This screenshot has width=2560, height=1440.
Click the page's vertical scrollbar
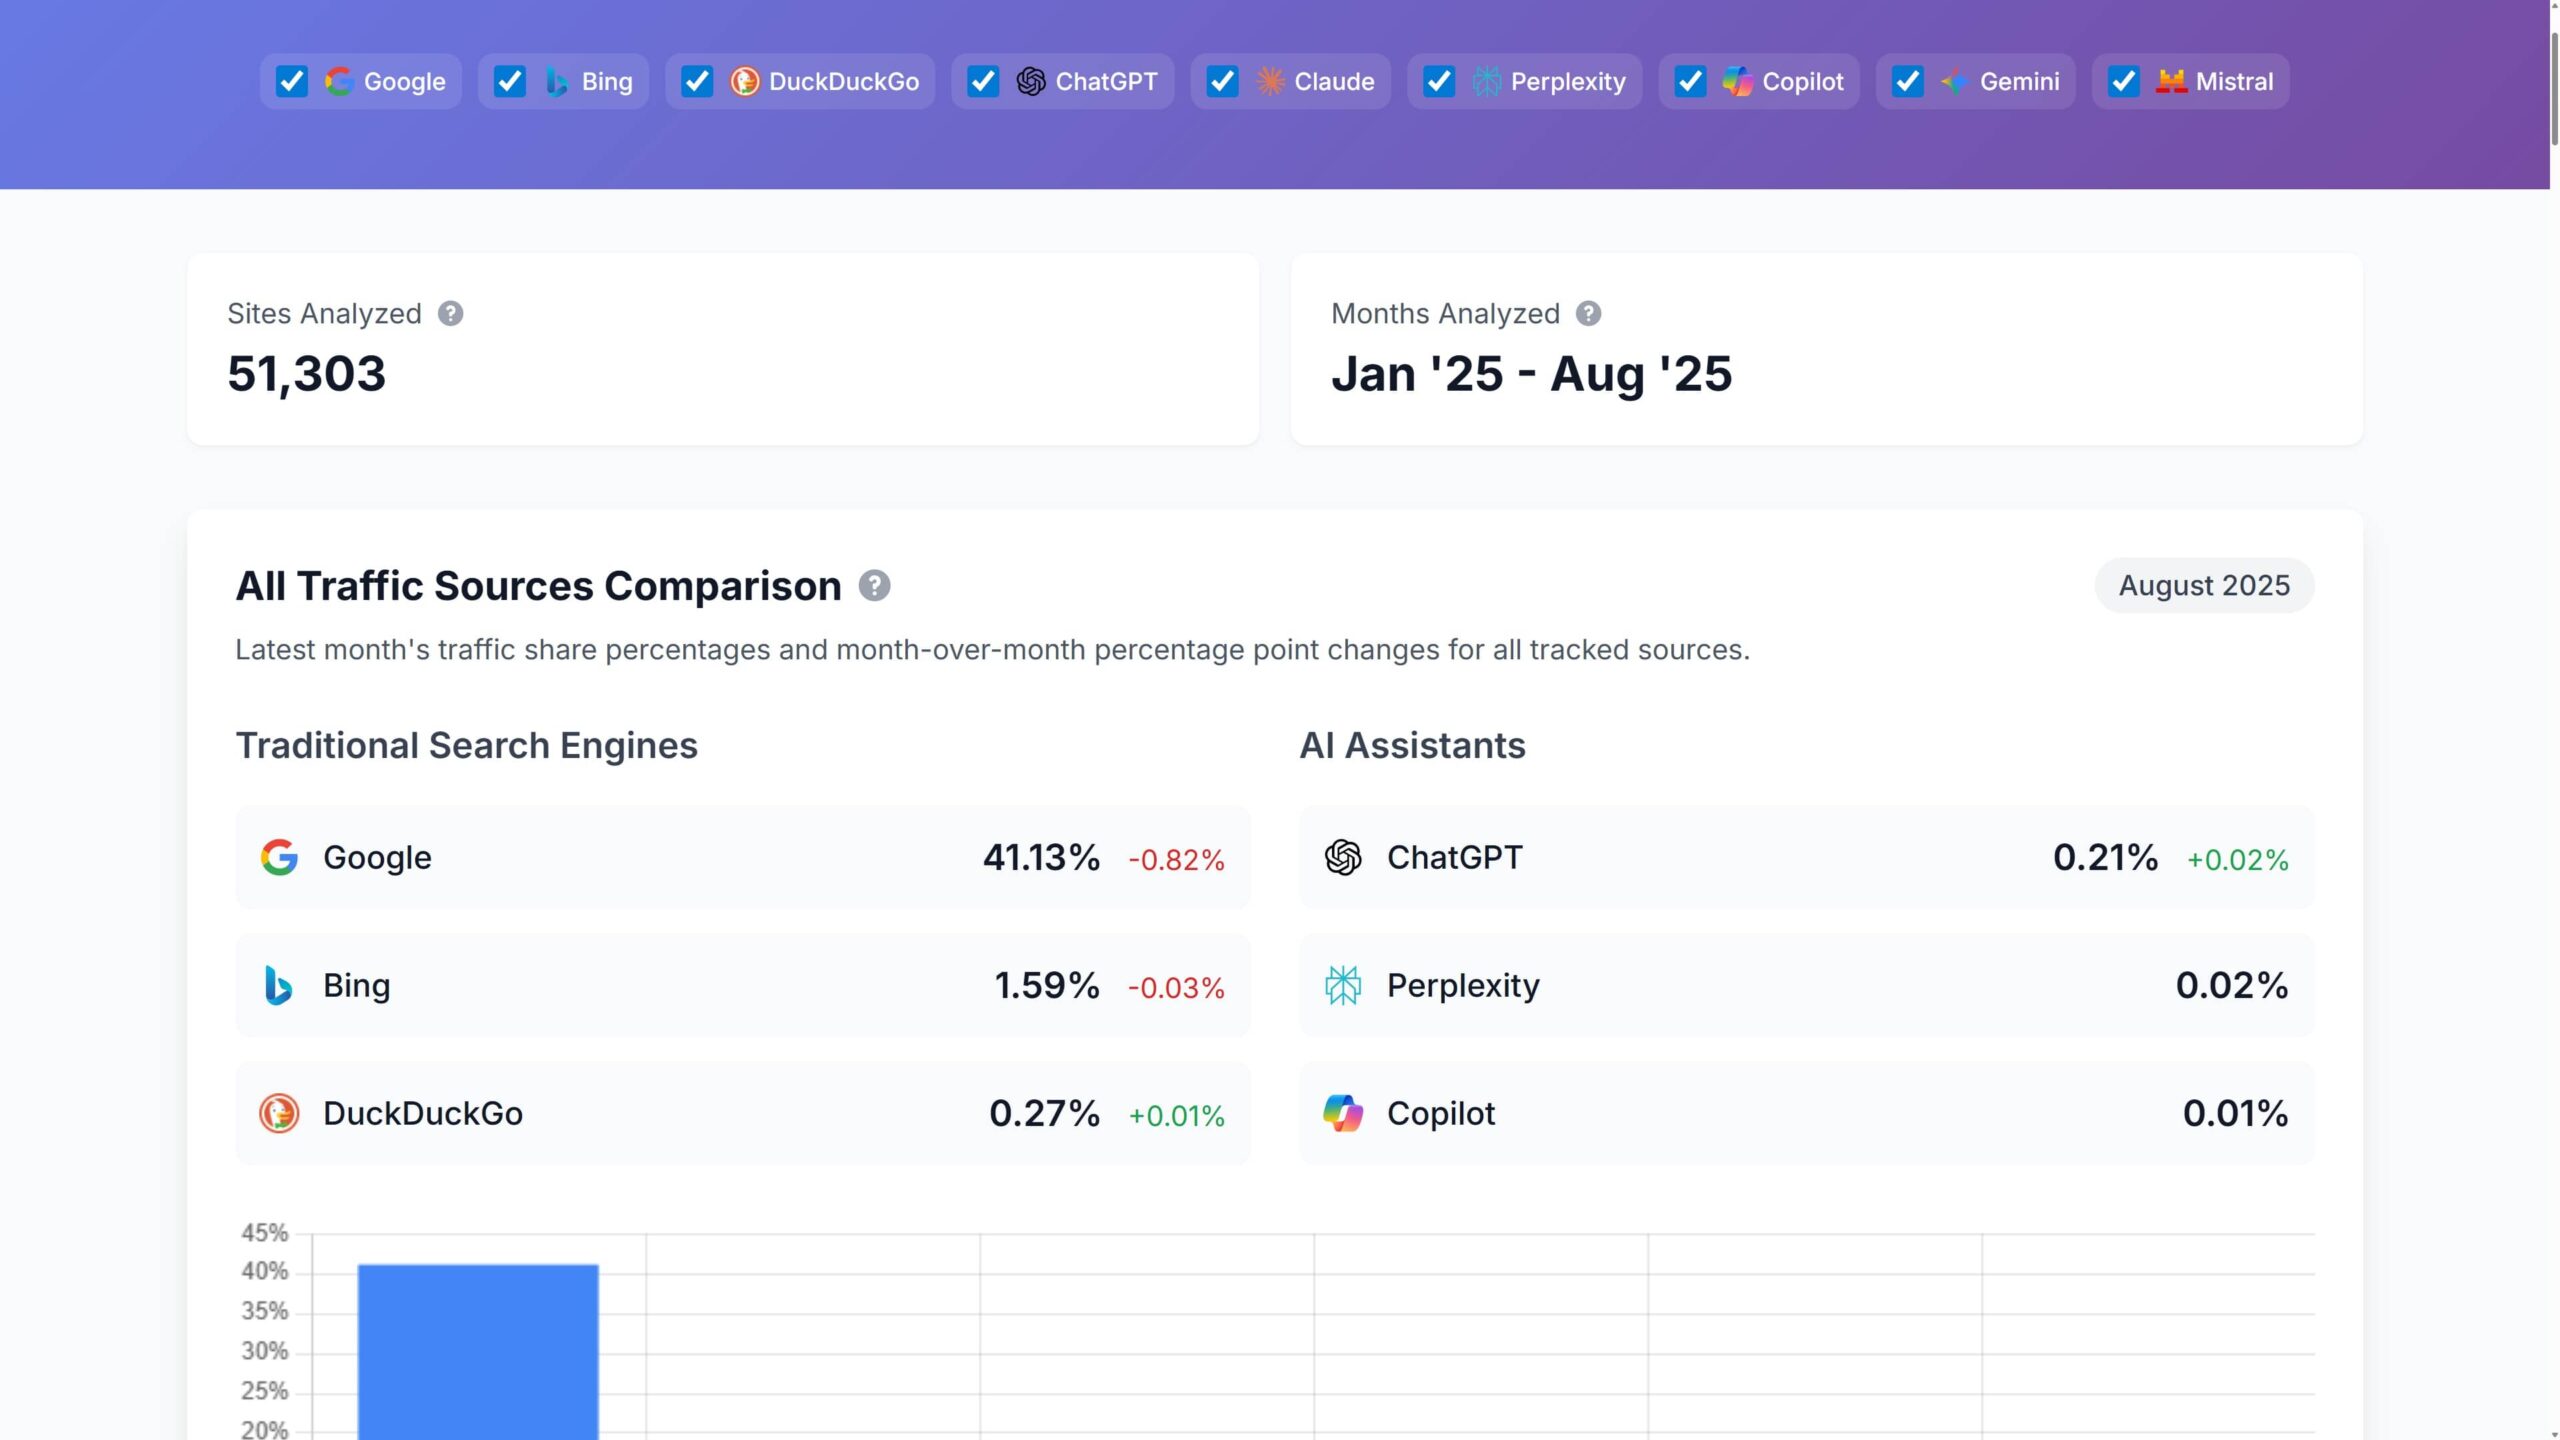point(2553,90)
